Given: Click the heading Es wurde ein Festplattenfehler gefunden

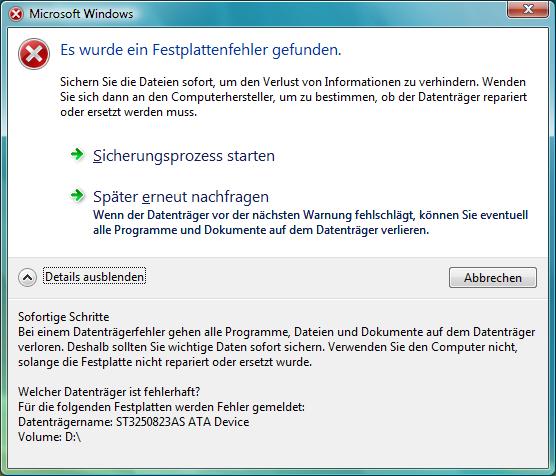Looking at the screenshot, I should 201,50.
